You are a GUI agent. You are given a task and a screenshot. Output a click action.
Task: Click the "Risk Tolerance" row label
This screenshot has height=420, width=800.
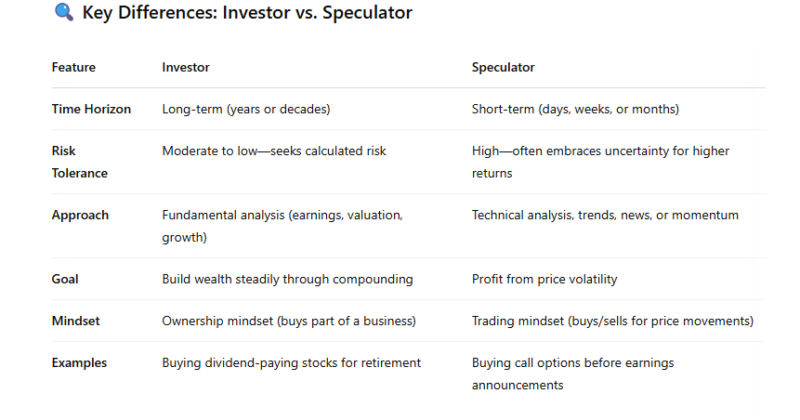pyautogui.click(x=79, y=162)
